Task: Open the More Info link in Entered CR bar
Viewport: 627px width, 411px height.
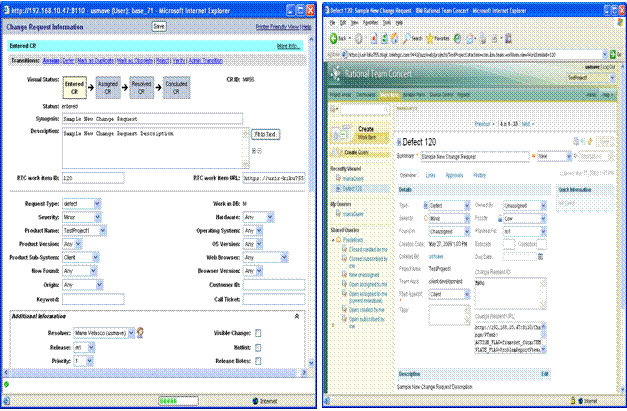Action: click(288, 46)
